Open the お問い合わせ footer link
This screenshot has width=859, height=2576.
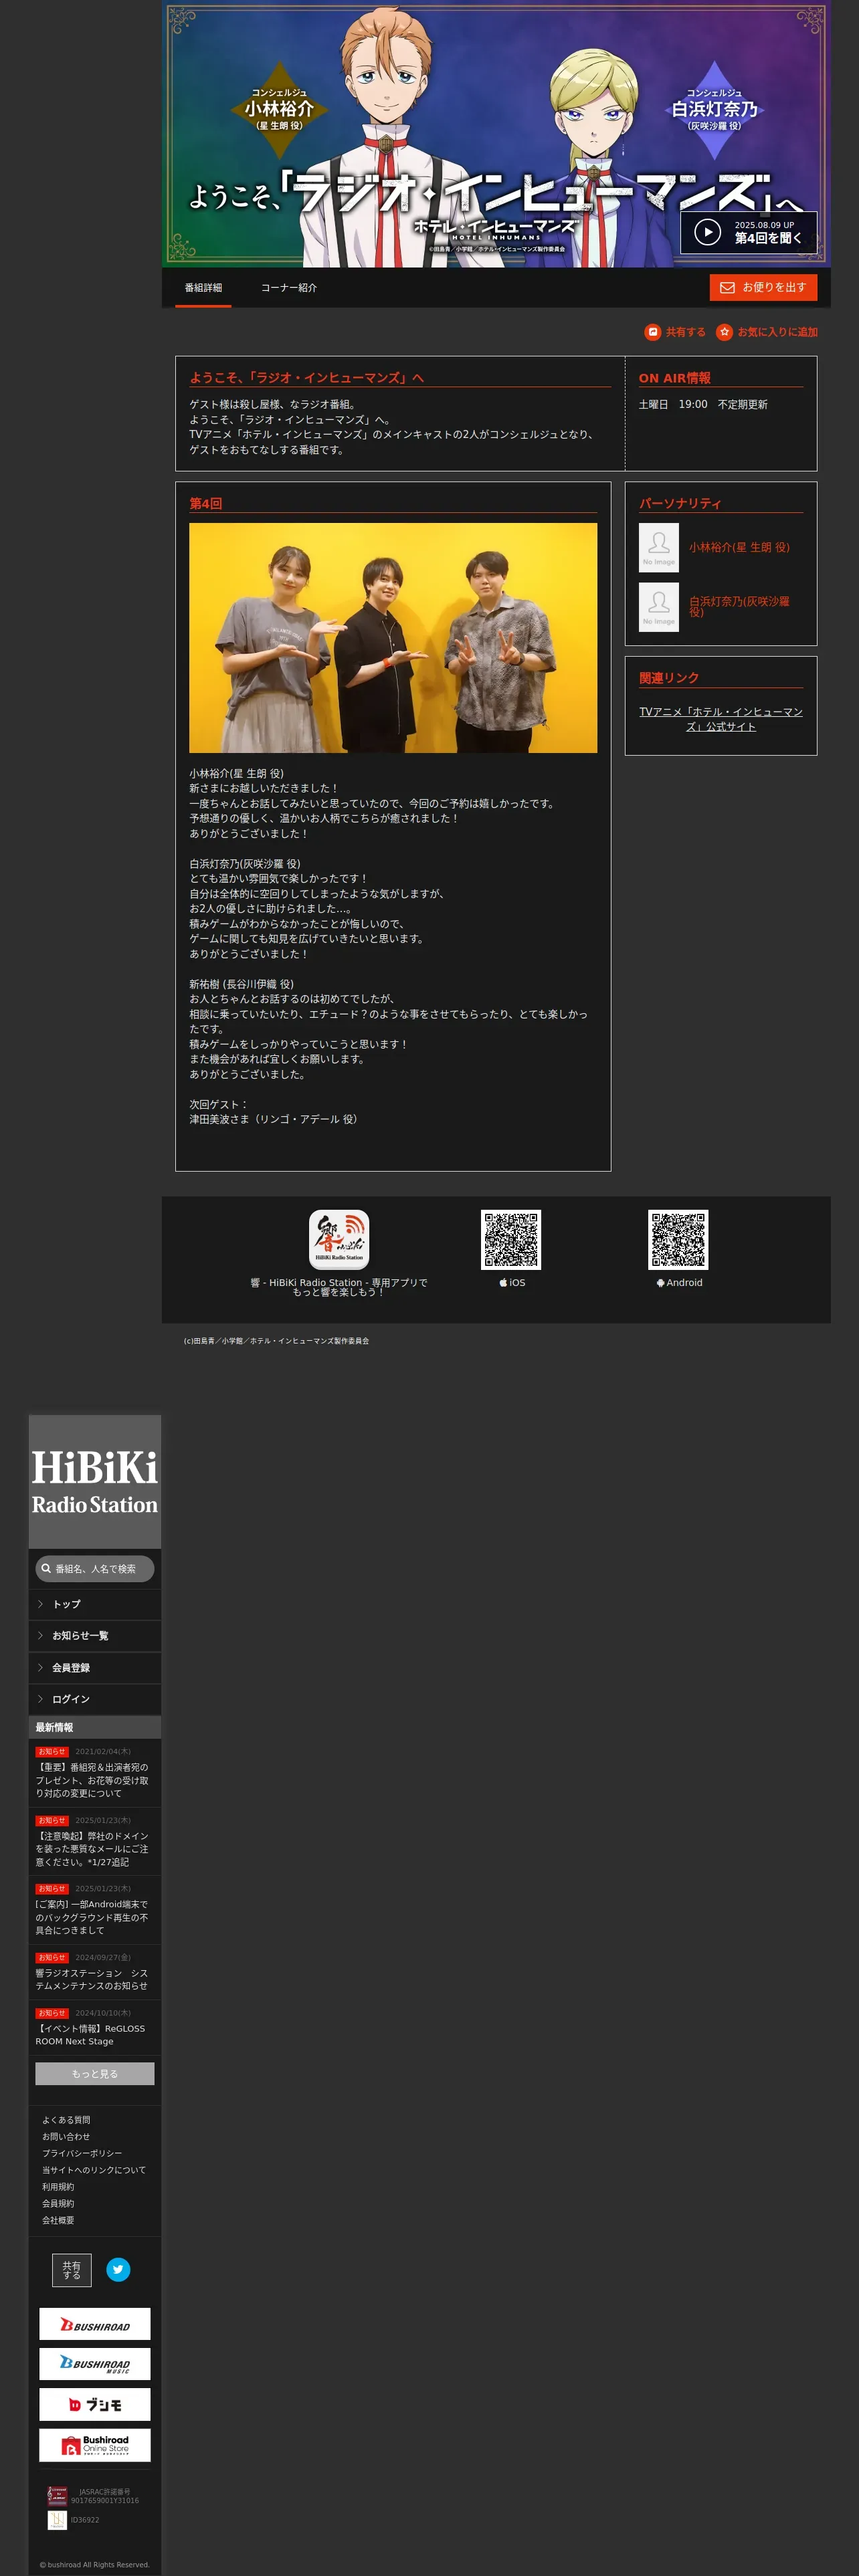pyautogui.click(x=66, y=2137)
